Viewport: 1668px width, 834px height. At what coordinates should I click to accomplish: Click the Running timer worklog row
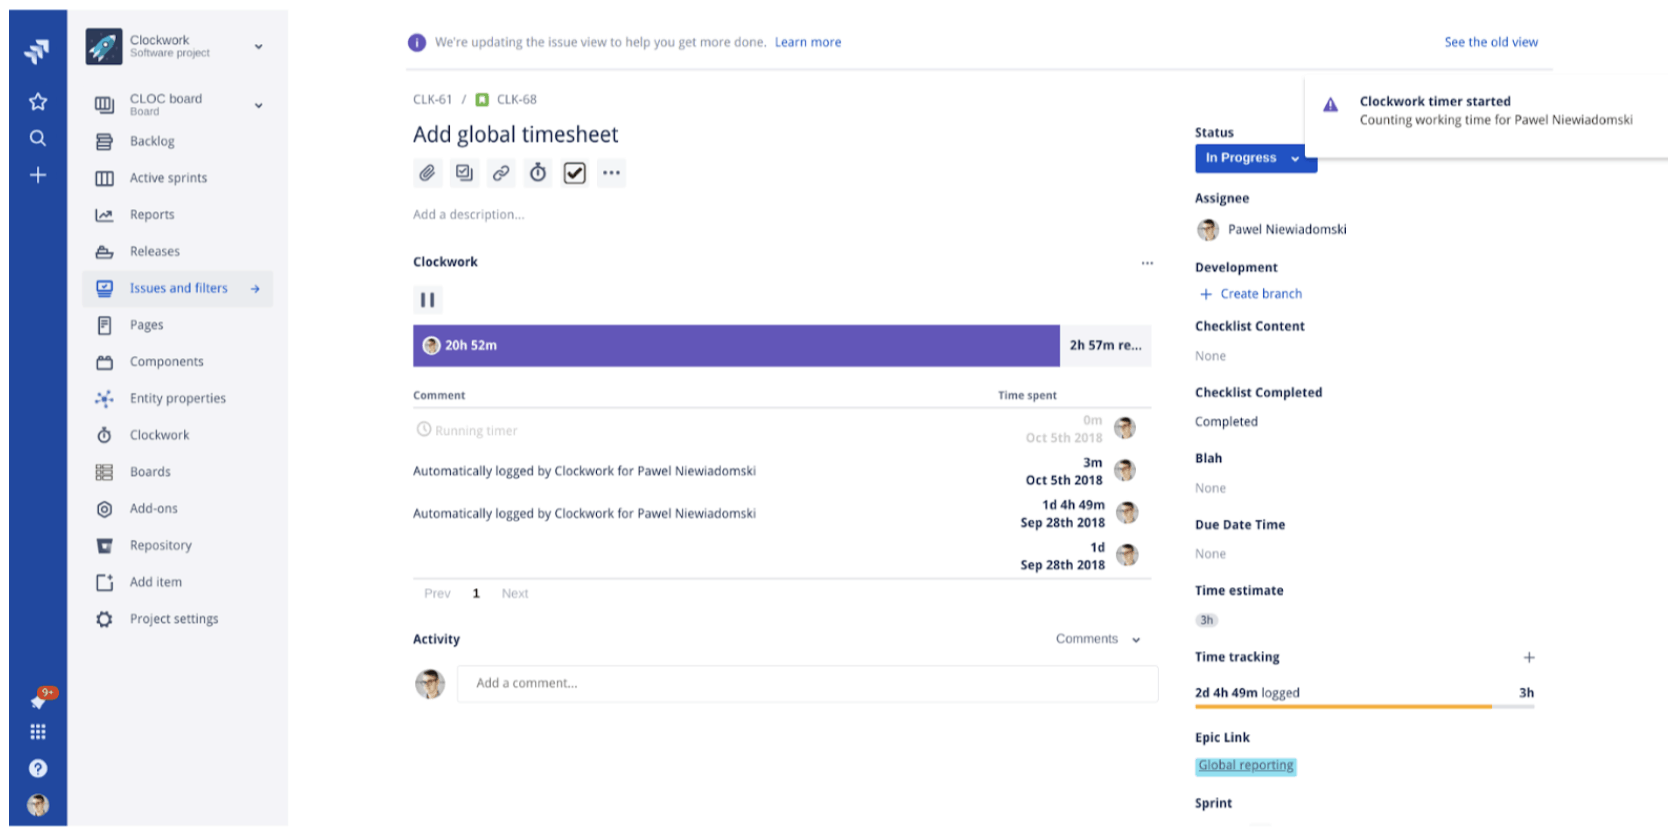(x=782, y=430)
